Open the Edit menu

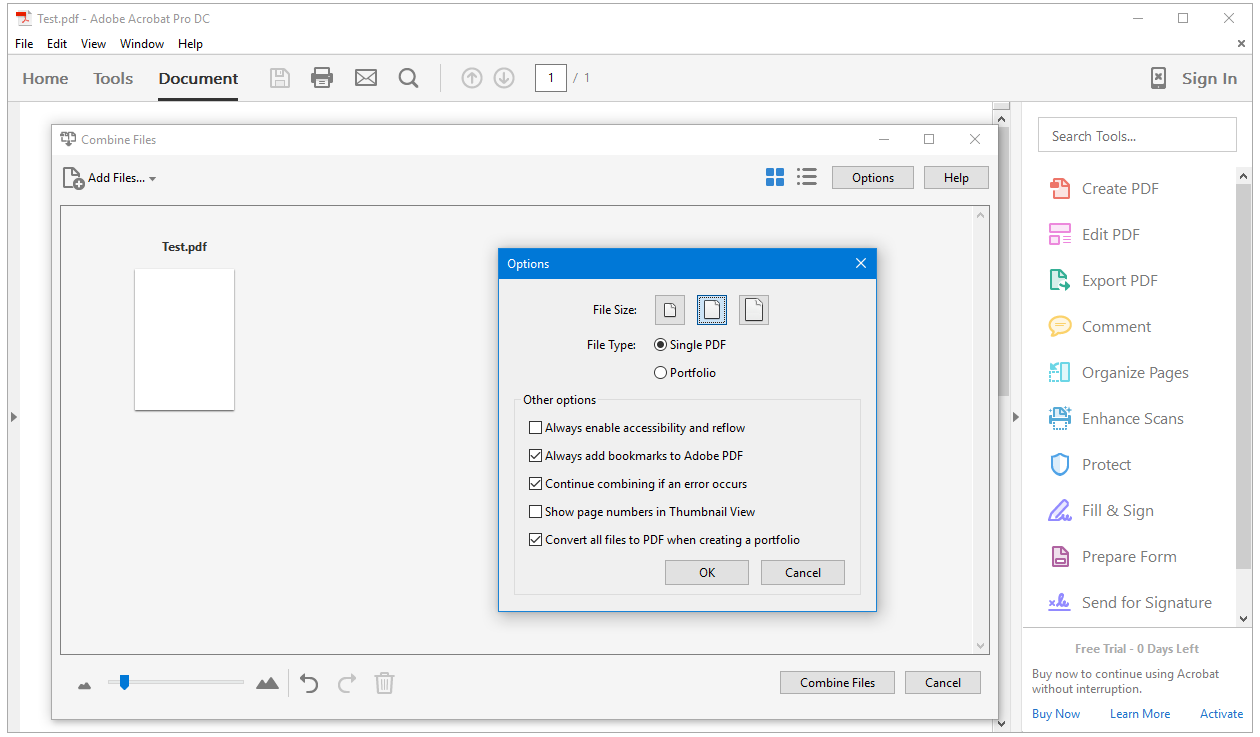pyautogui.click(x=57, y=44)
